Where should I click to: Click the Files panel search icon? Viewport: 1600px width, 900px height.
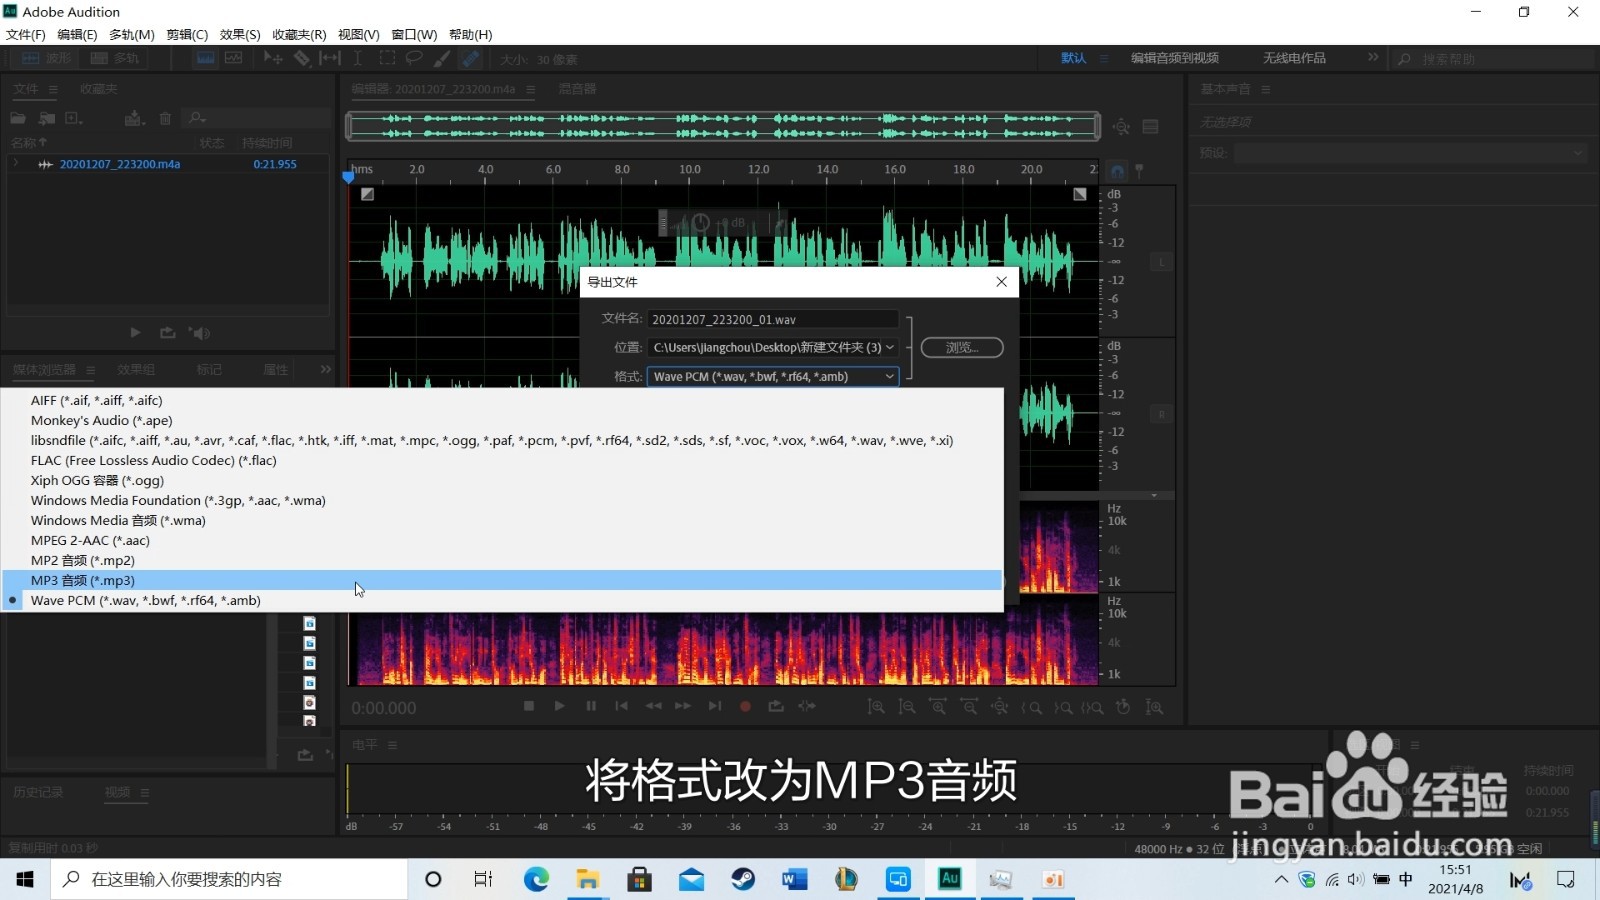(197, 118)
